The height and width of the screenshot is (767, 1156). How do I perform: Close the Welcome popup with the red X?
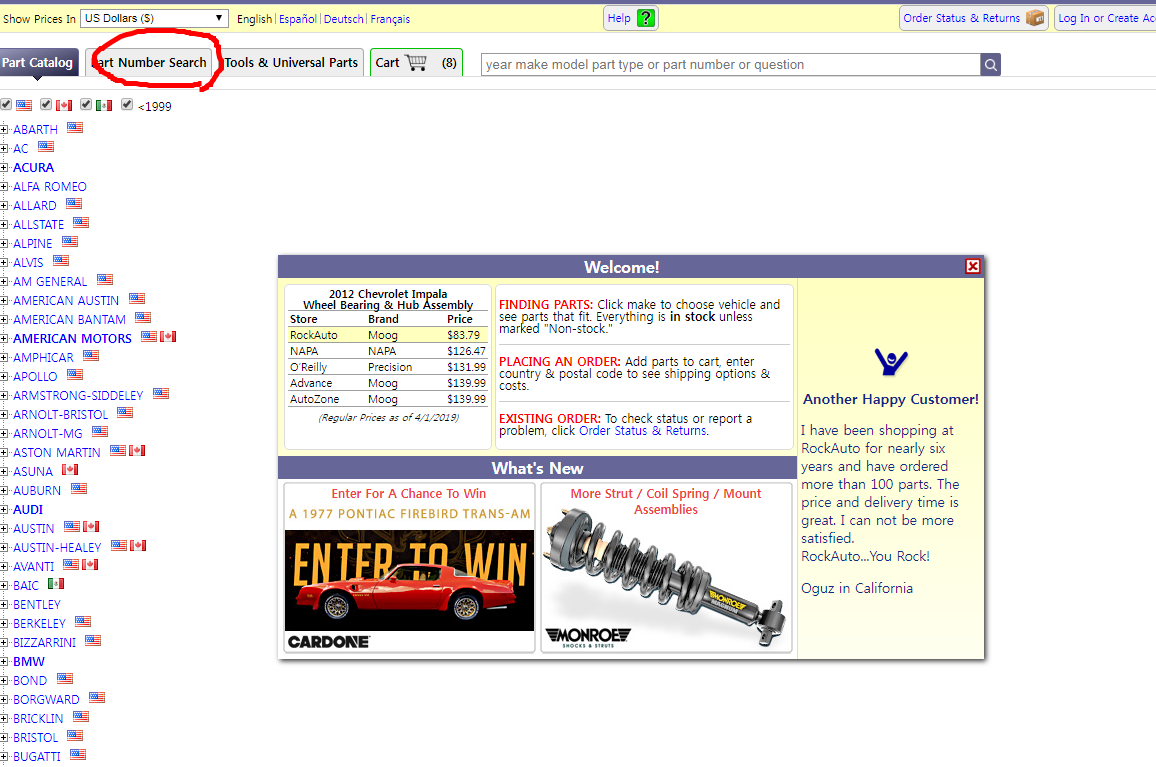pos(972,266)
